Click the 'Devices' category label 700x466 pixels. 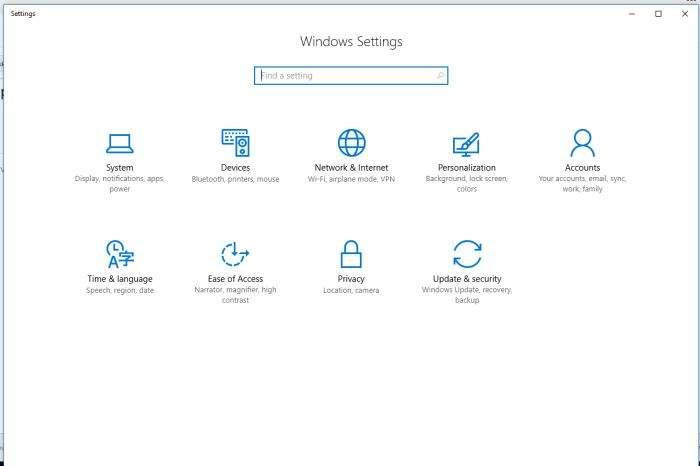235,168
